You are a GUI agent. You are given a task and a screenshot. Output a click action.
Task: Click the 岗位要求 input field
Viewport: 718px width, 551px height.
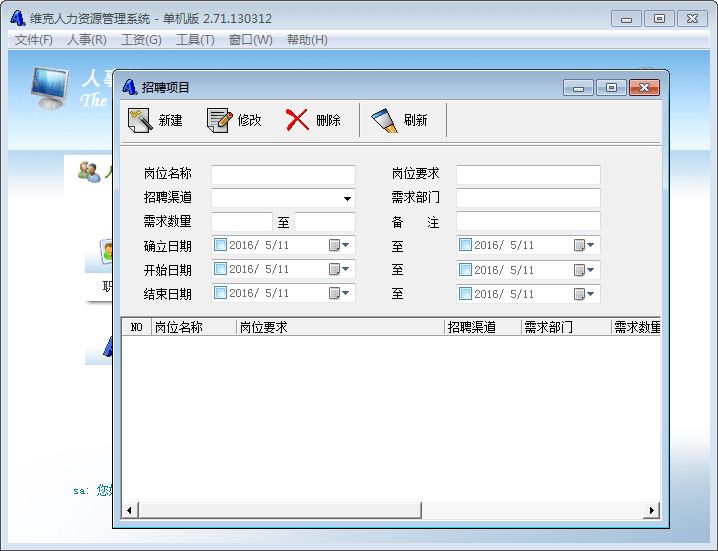[528, 175]
